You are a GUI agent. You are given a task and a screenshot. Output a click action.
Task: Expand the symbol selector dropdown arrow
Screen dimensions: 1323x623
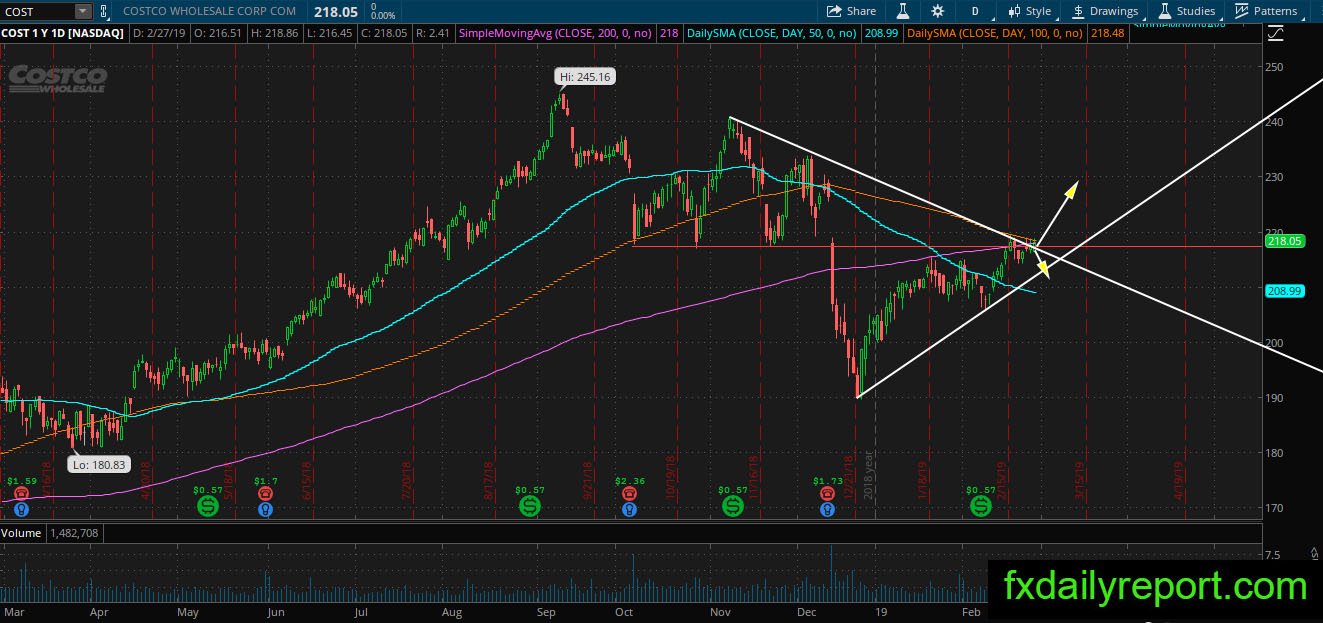[x=83, y=11]
